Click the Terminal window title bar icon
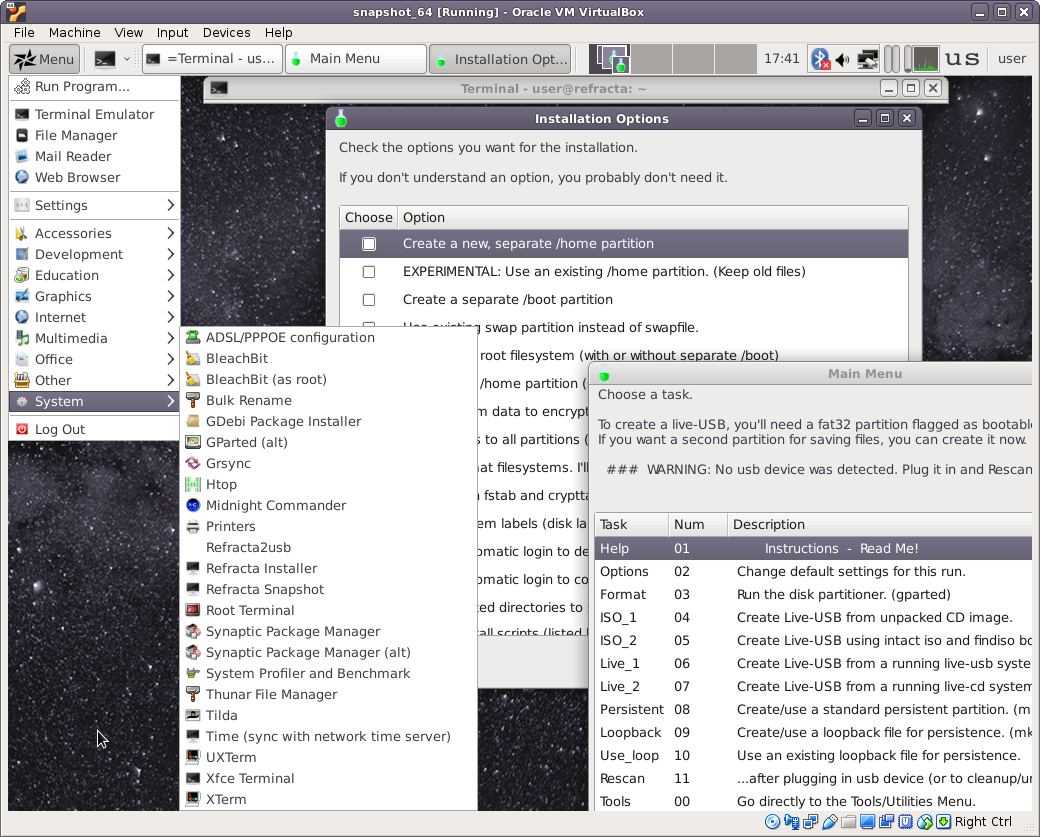1040x837 pixels. tap(219, 88)
